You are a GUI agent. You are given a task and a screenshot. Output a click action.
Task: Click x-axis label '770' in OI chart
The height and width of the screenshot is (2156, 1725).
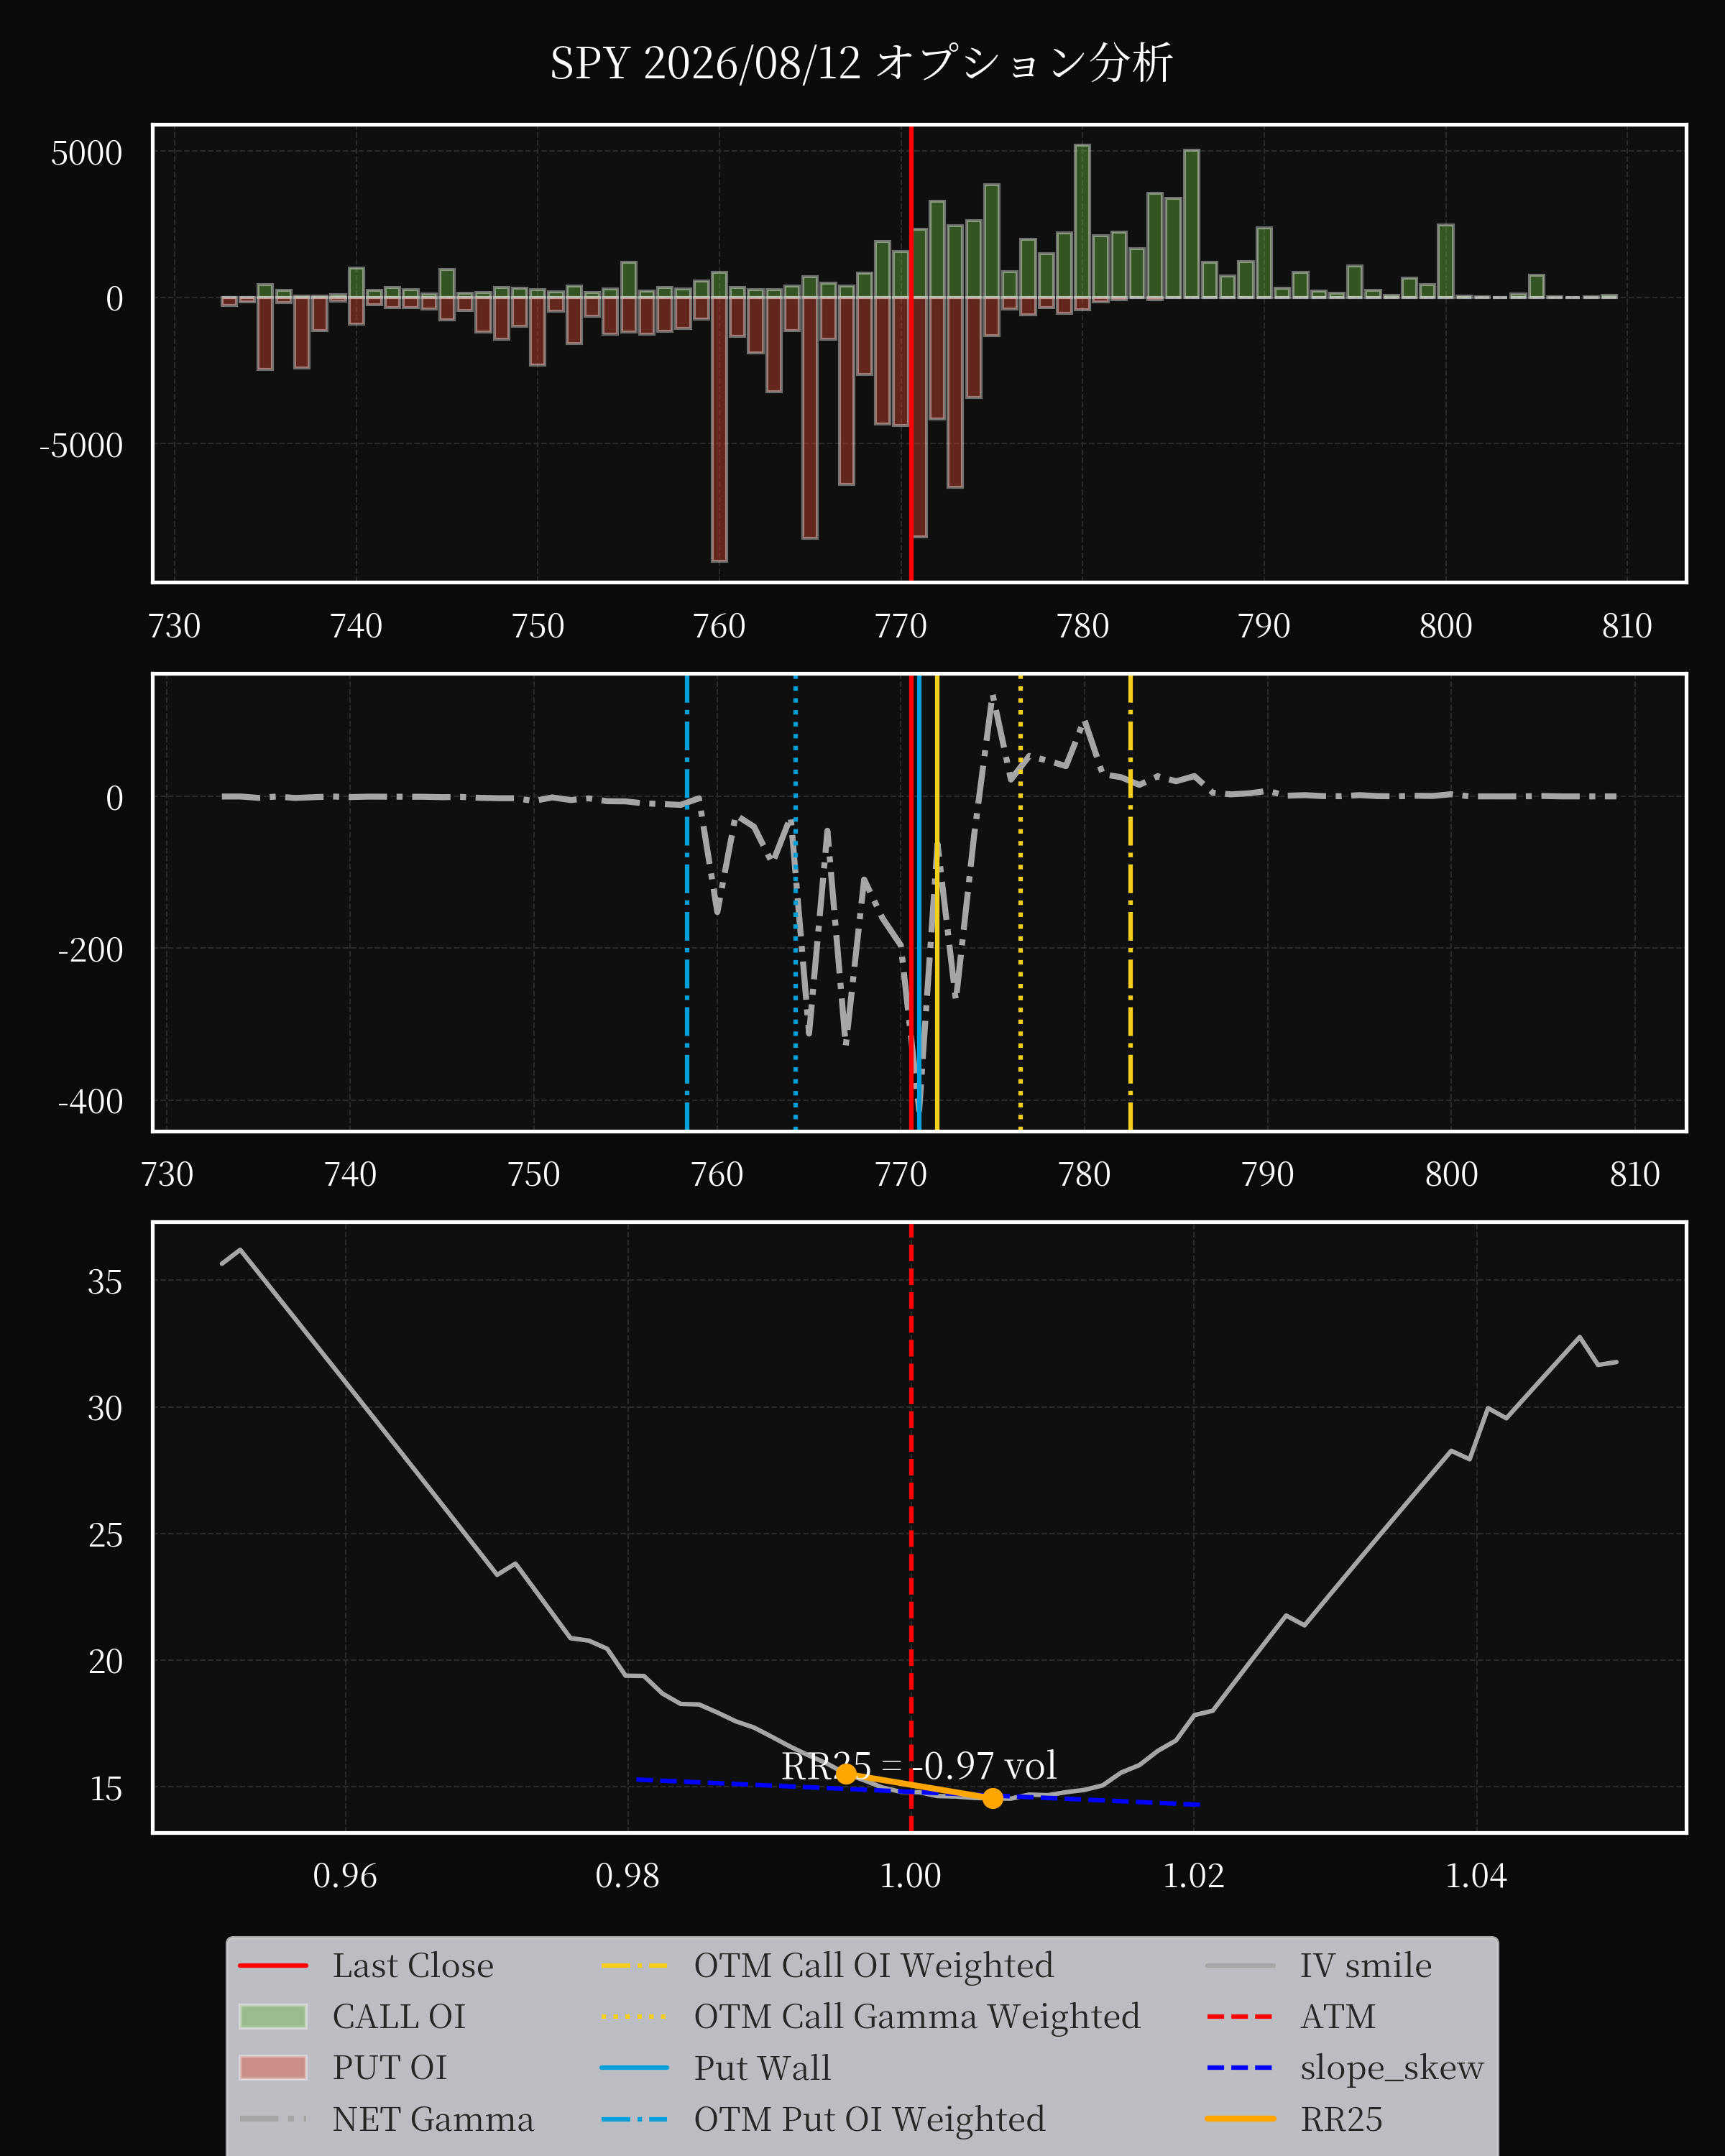click(901, 626)
